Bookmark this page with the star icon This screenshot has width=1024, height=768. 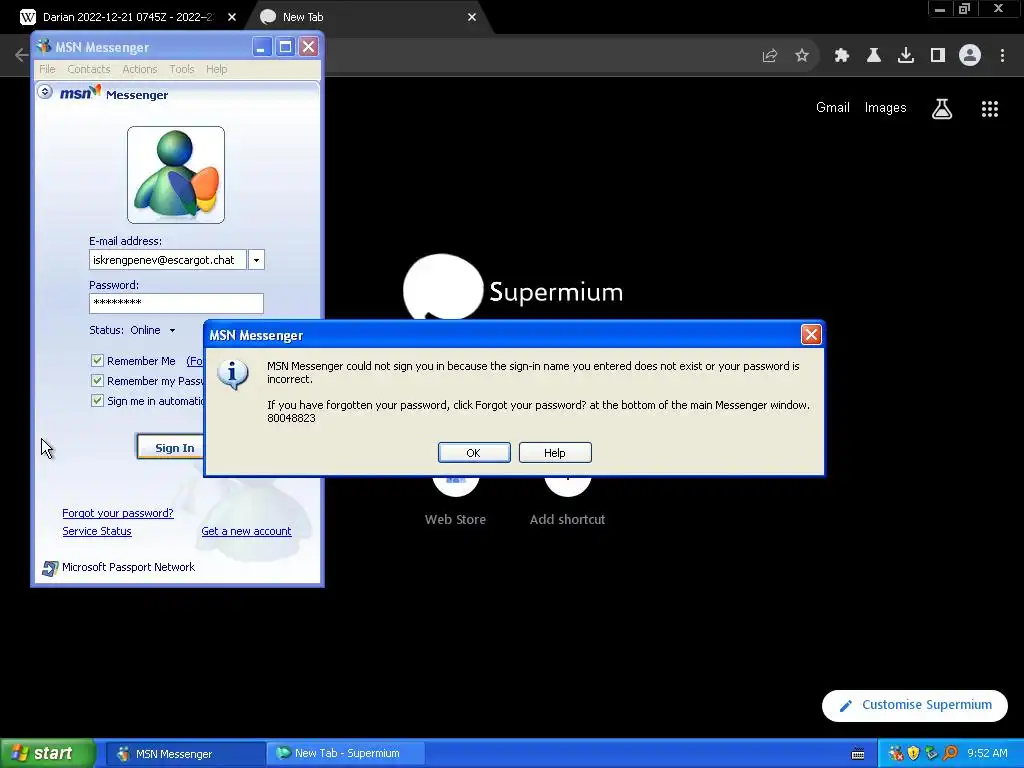[x=802, y=56]
